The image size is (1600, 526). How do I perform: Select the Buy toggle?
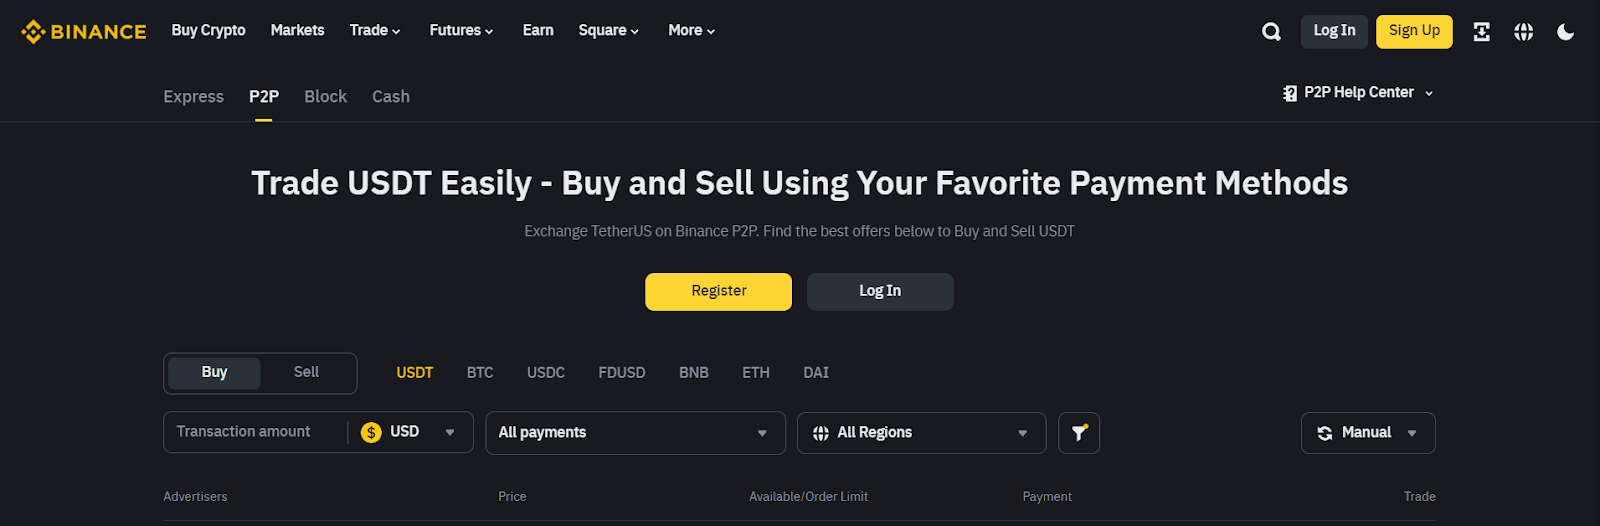click(214, 372)
